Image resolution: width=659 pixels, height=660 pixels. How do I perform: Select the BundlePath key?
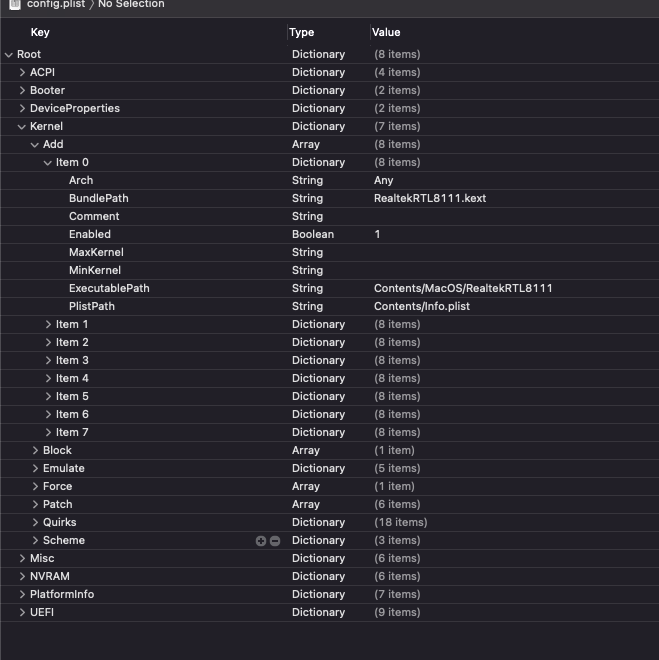pyautogui.click(x=98, y=199)
